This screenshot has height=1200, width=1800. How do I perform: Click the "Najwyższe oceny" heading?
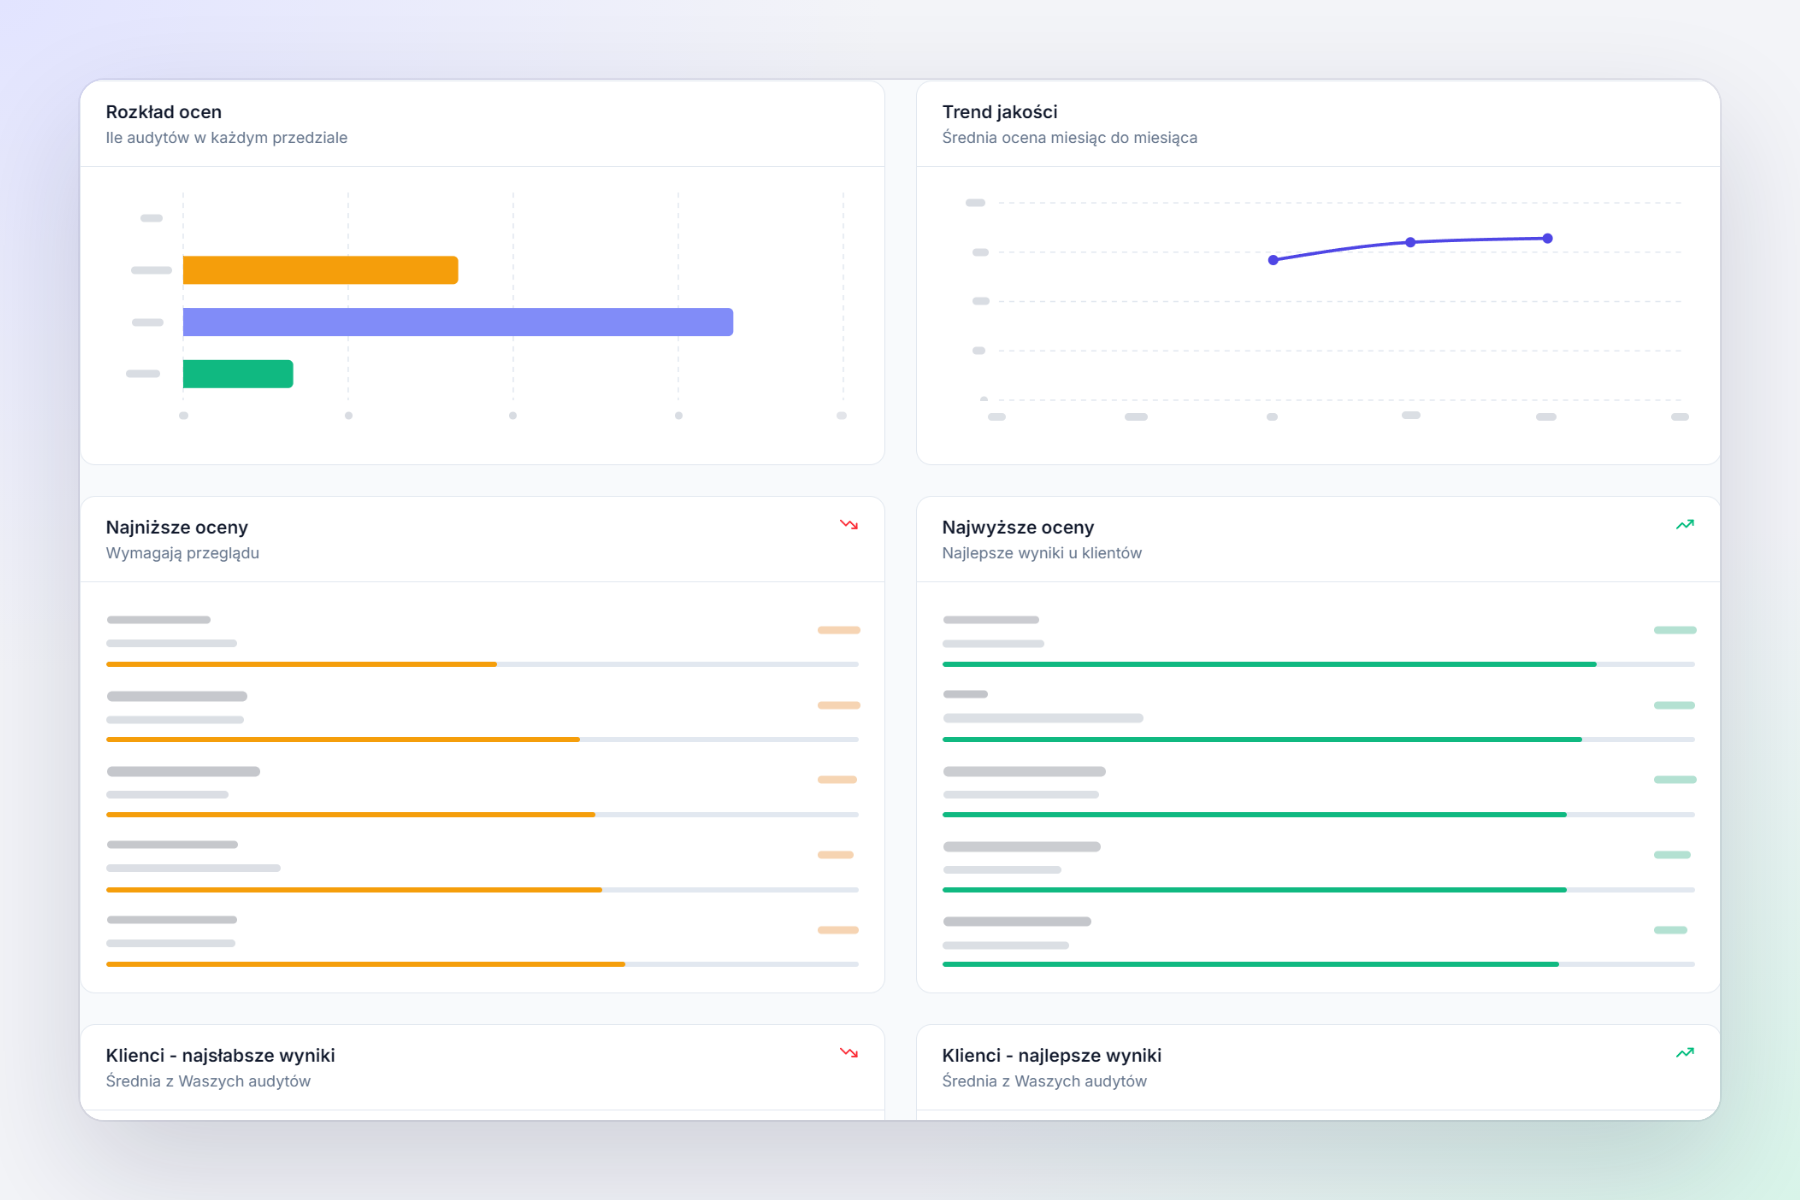pos(1018,527)
